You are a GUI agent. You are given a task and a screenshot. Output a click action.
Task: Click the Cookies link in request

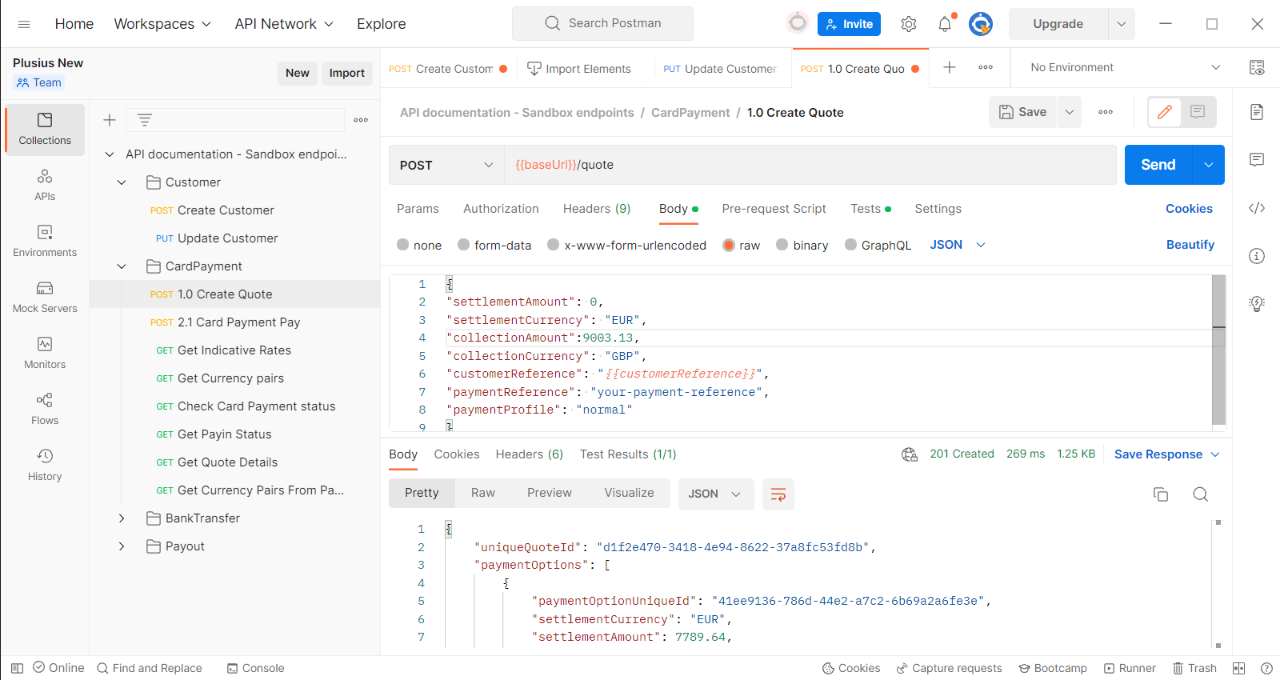[x=1189, y=209]
